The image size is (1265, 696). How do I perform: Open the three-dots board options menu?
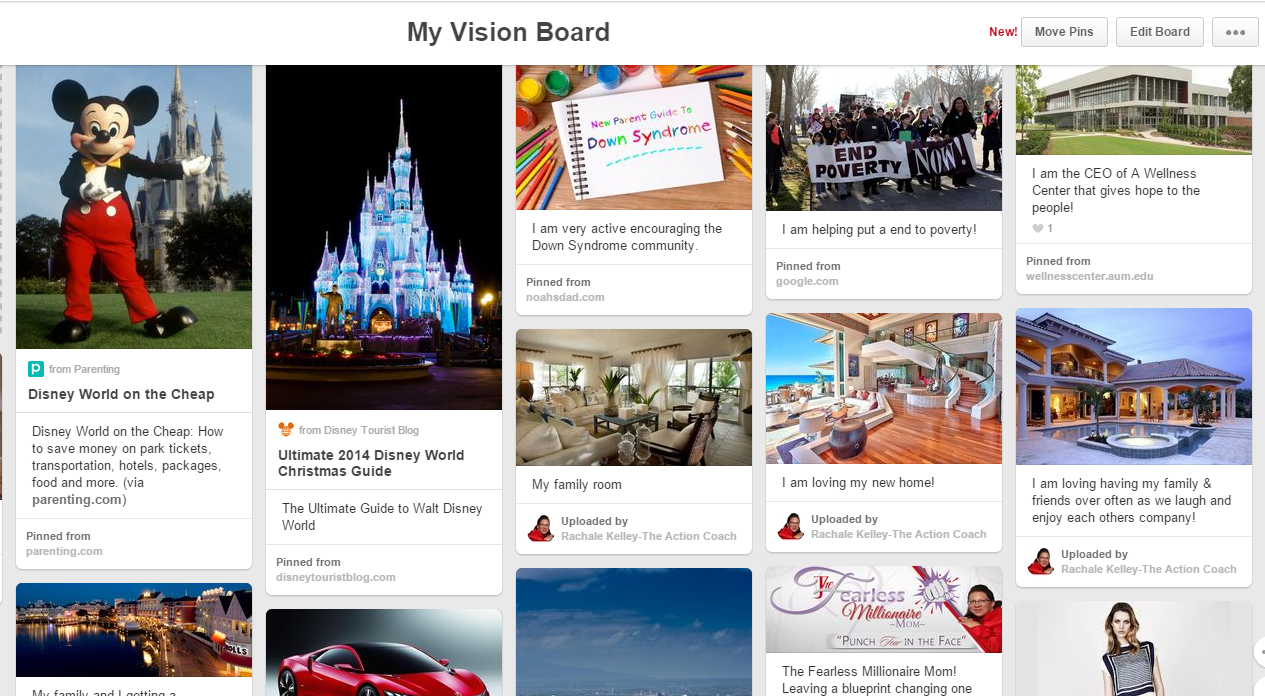coord(1235,32)
